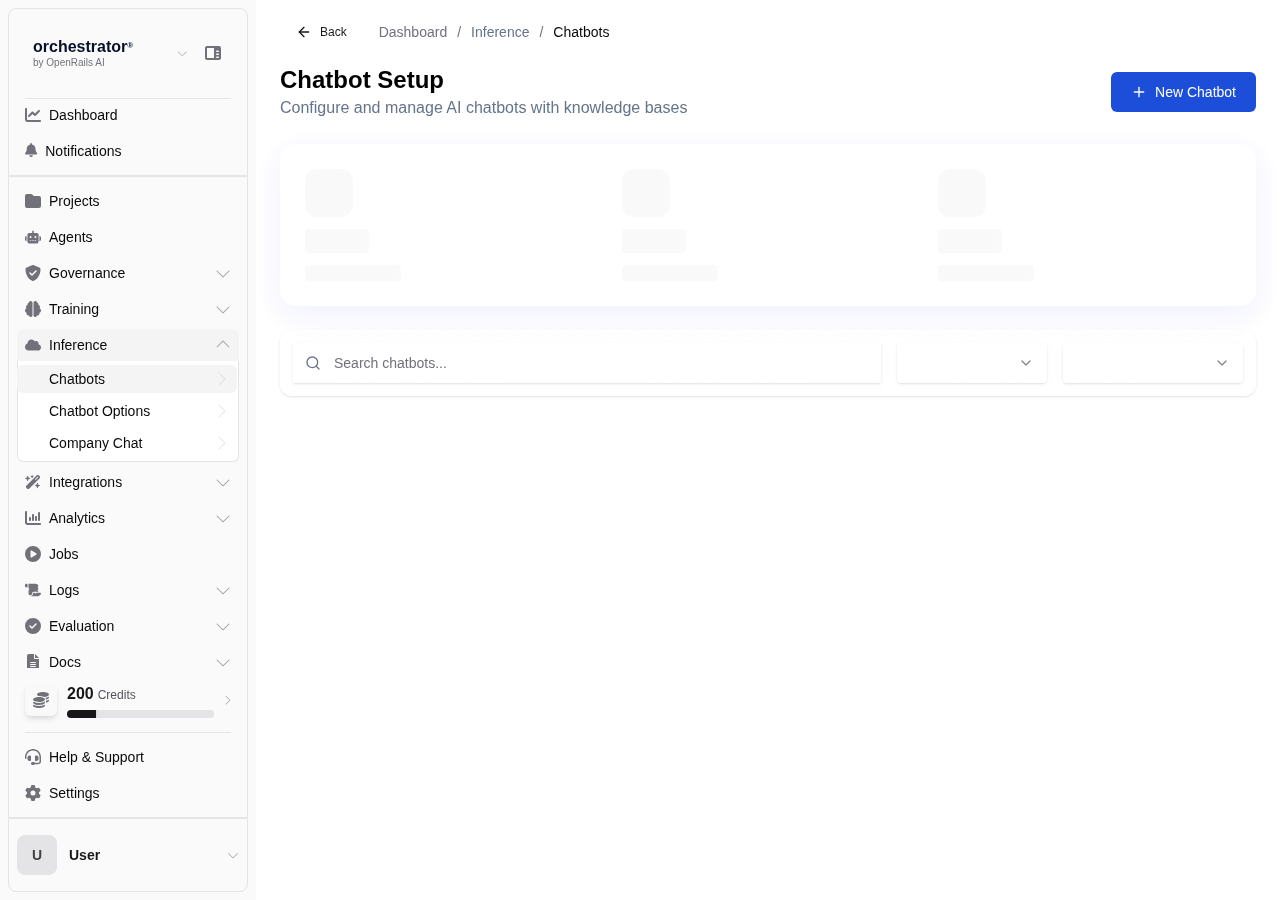The image size is (1280, 900).
Task: Click the Governance shield icon
Action: pyautogui.click(x=33, y=273)
